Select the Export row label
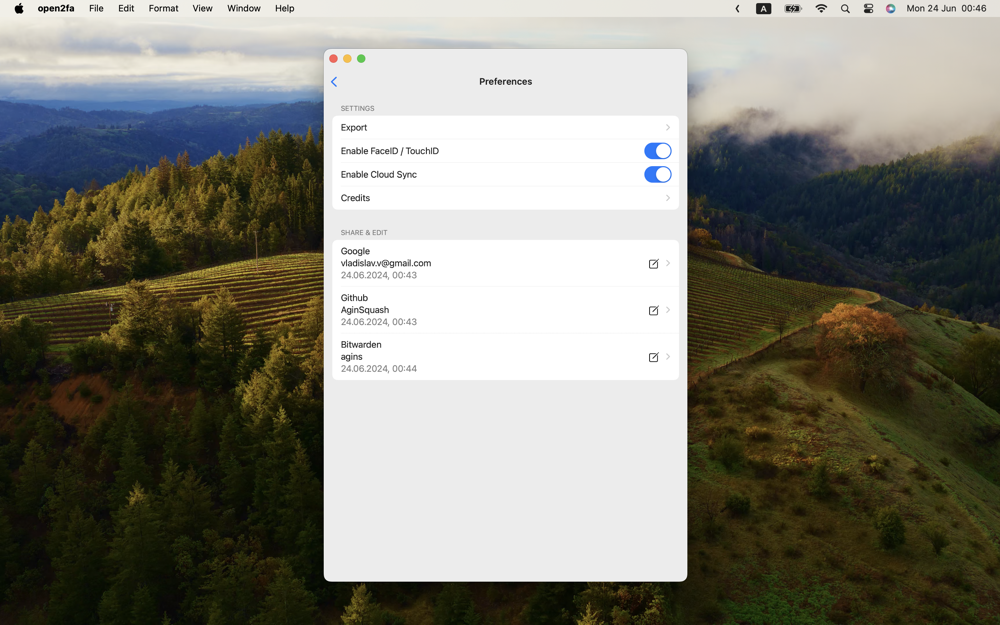The height and width of the screenshot is (625, 1000). [x=354, y=128]
